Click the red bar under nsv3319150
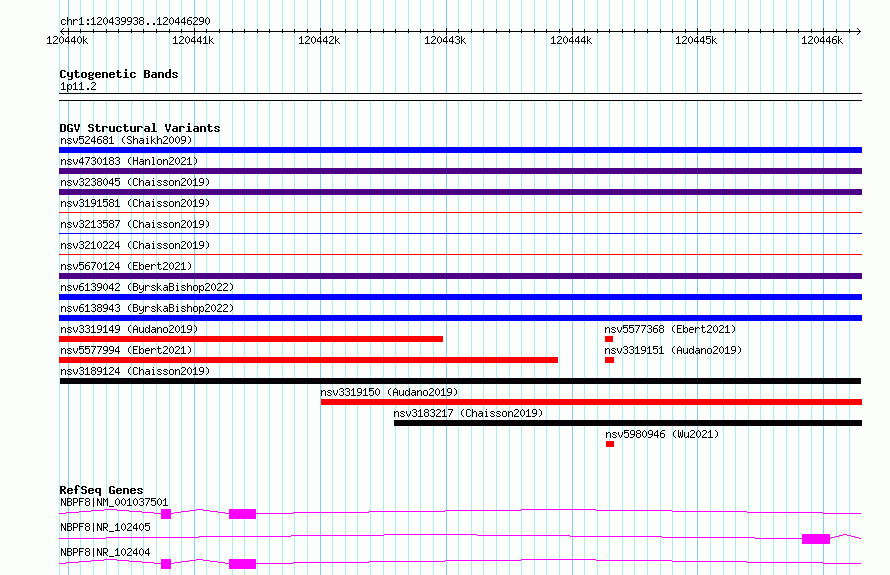 point(591,402)
